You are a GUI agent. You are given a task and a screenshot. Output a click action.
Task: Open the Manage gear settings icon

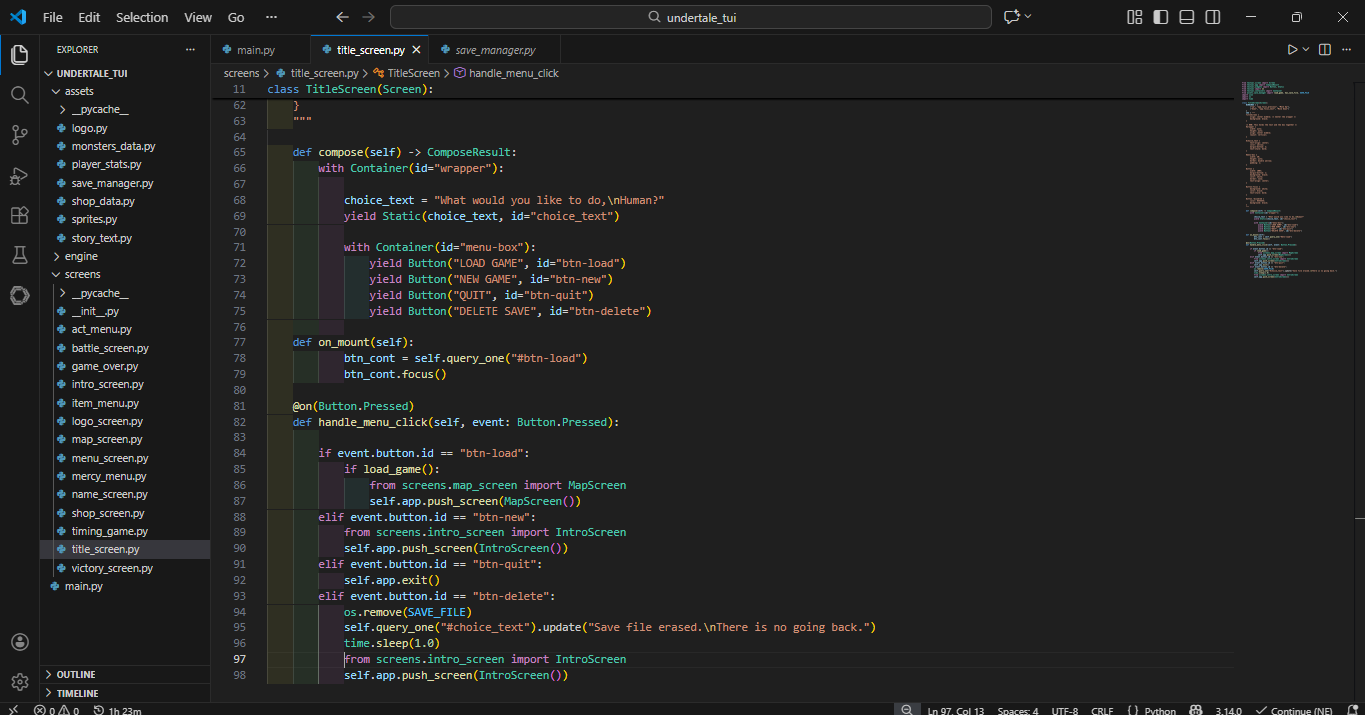[x=19, y=682]
